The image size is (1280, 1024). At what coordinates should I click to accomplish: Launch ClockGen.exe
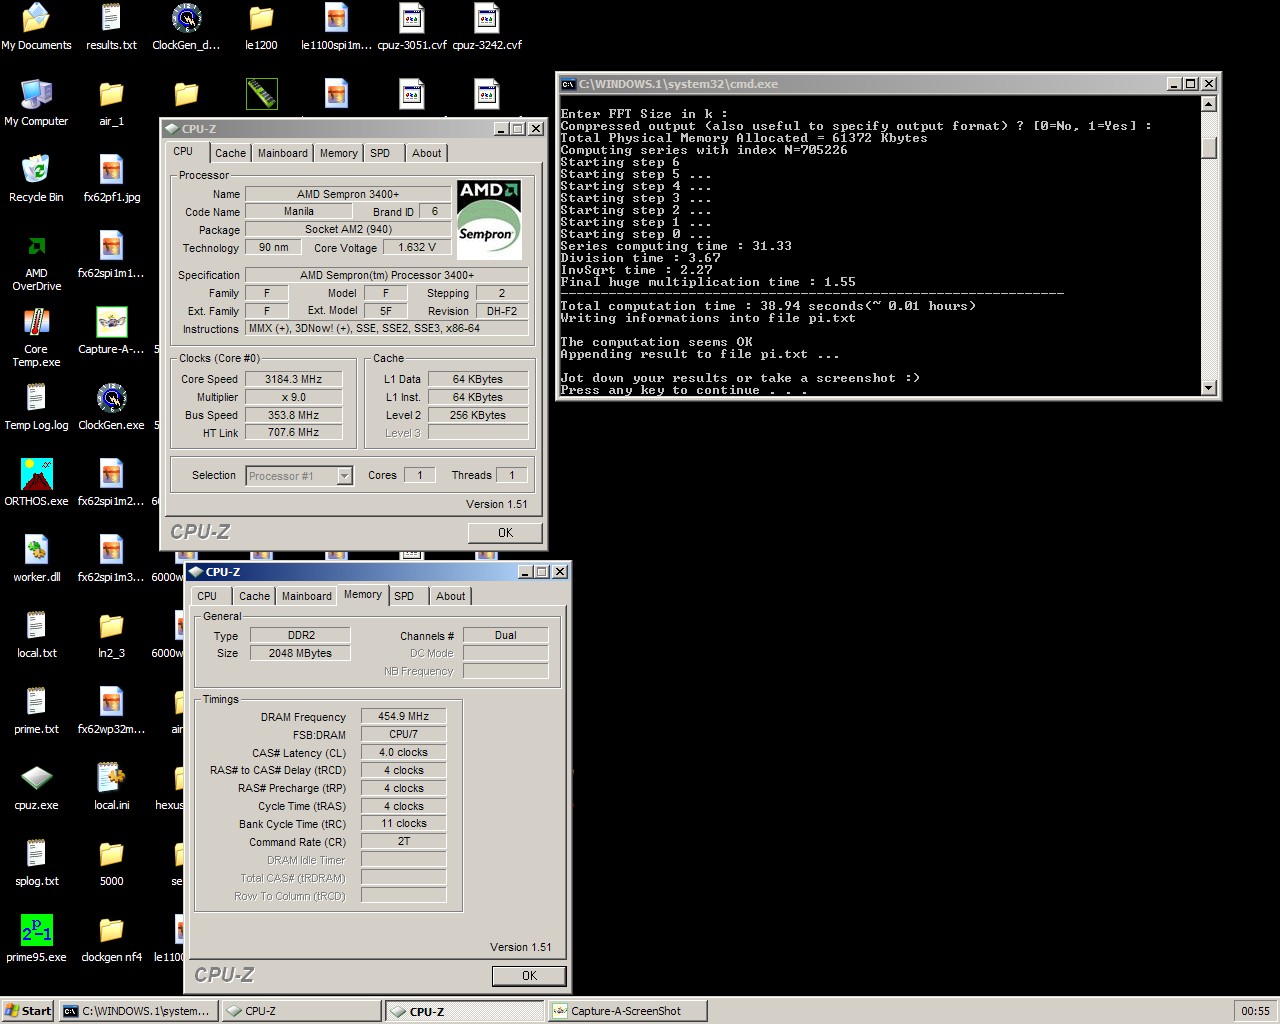tap(111, 407)
